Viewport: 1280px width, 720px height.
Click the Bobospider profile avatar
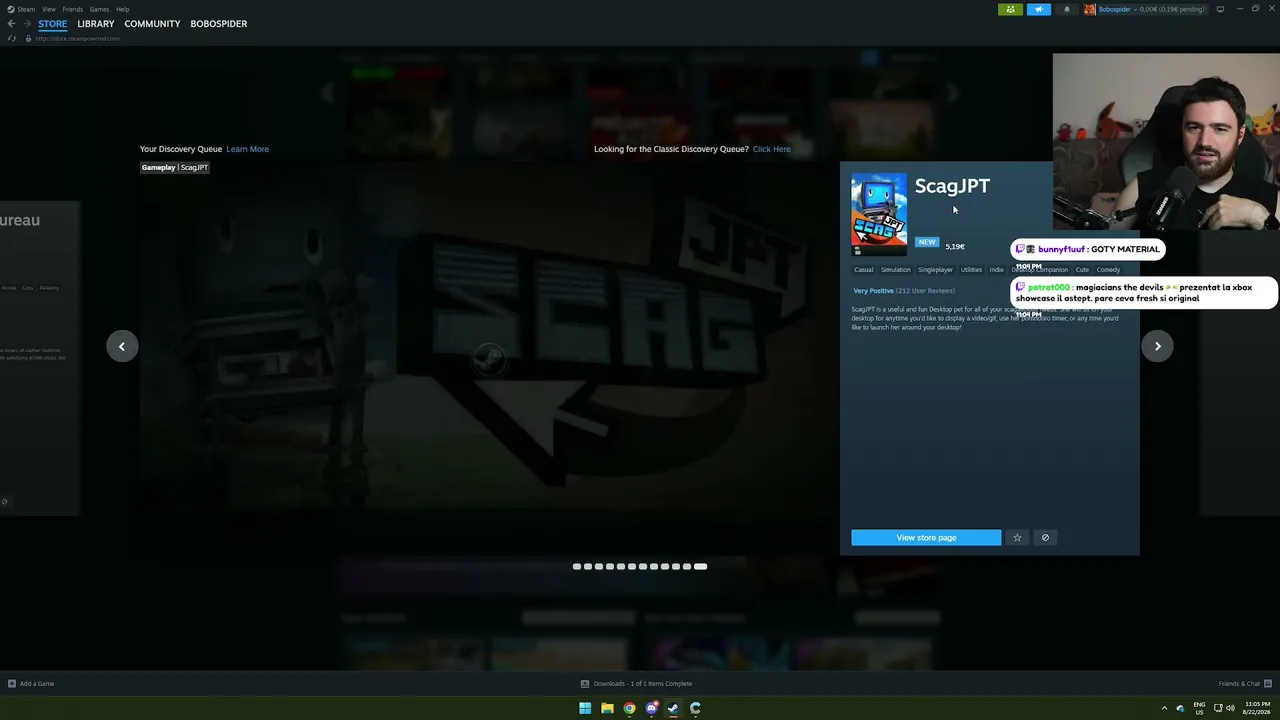[x=1090, y=9]
